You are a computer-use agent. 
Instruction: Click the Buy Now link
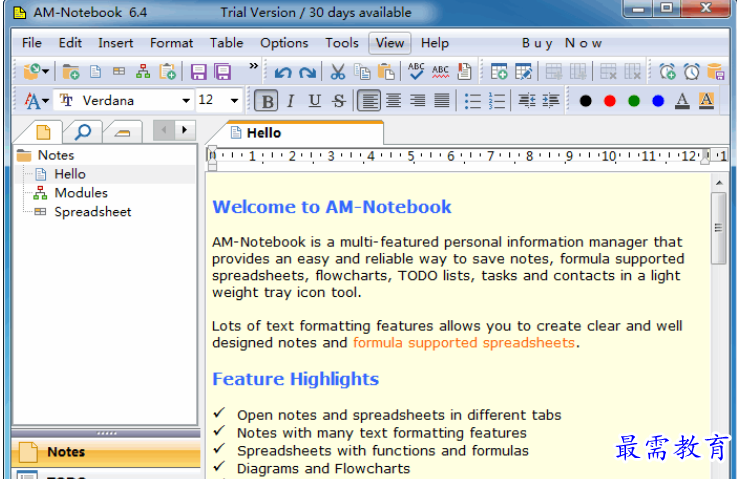(x=562, y=43)
